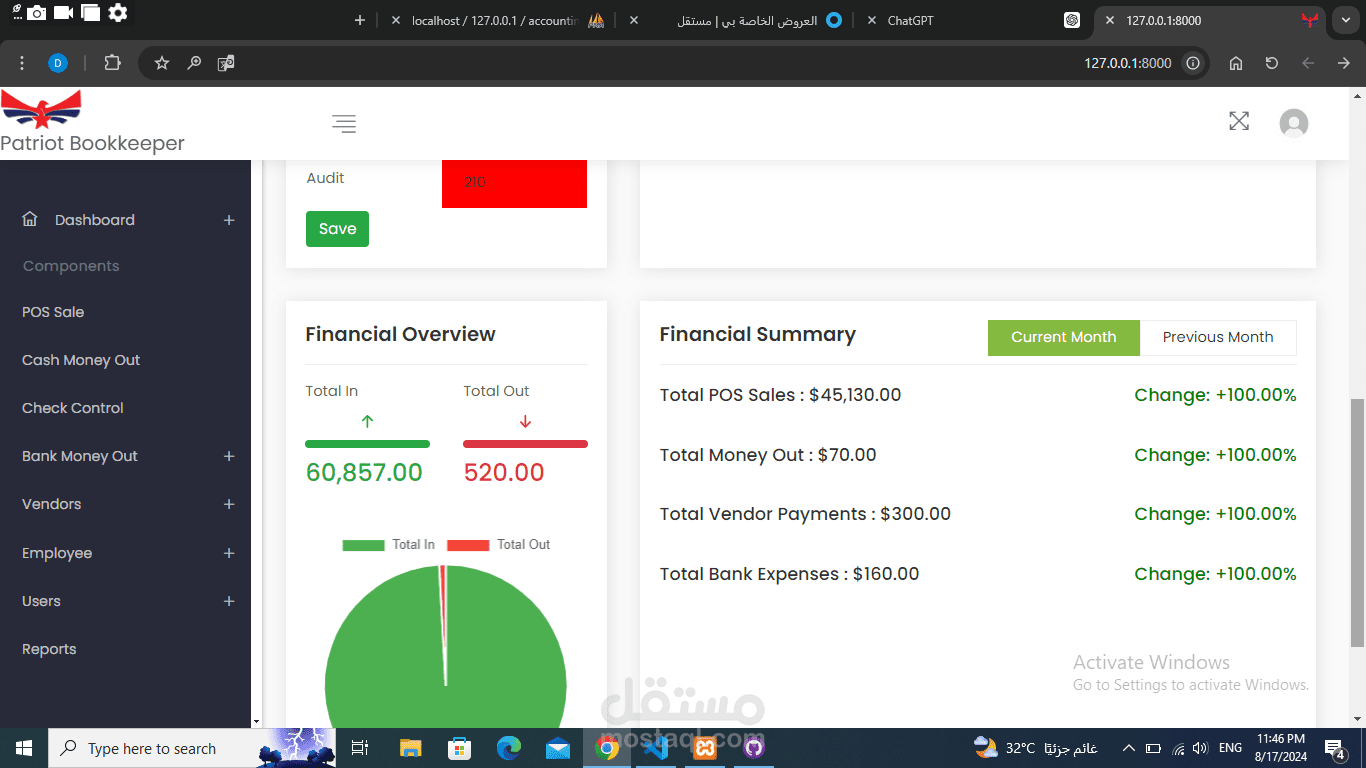Open the Patriot Bookkeeper hamburger menu
The height and width of the screenshot is (768, 1366).
click(x=343, y=123)
